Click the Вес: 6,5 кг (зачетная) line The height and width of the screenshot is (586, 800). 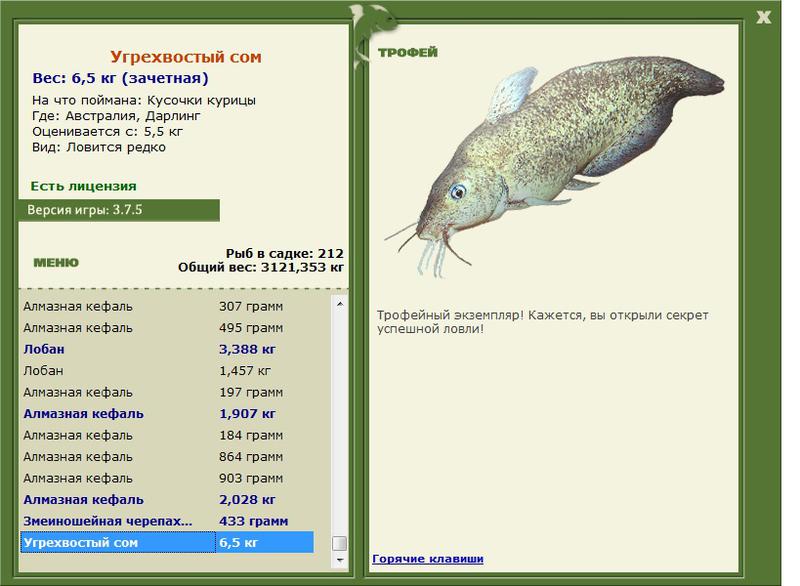pos(120,78)
